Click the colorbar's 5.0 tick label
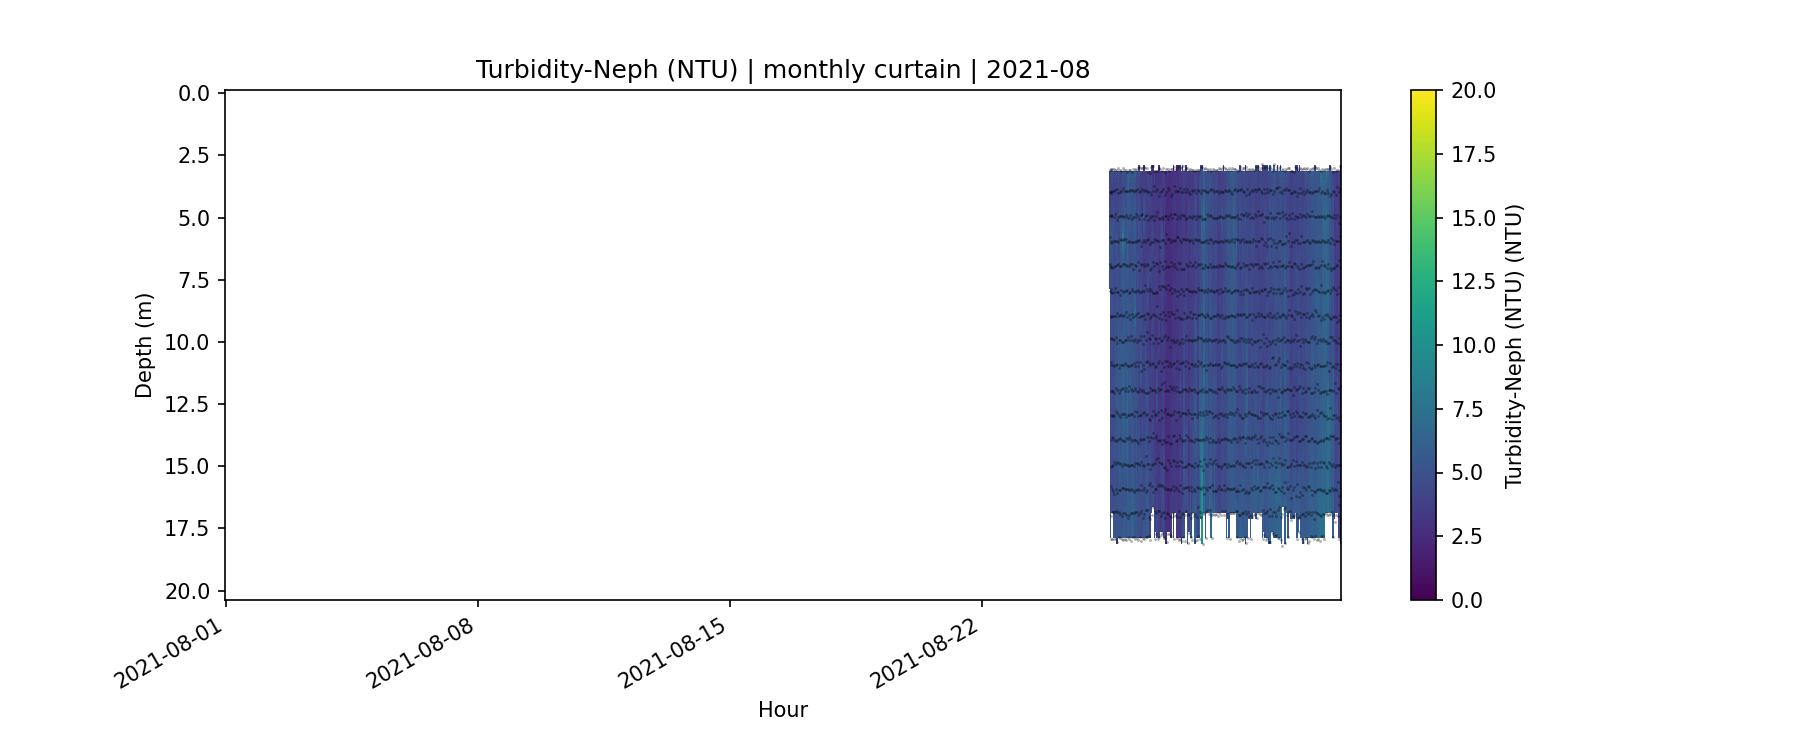Image resolution: width=1800 pixels, height=750 pixels. pos(1467,473)
